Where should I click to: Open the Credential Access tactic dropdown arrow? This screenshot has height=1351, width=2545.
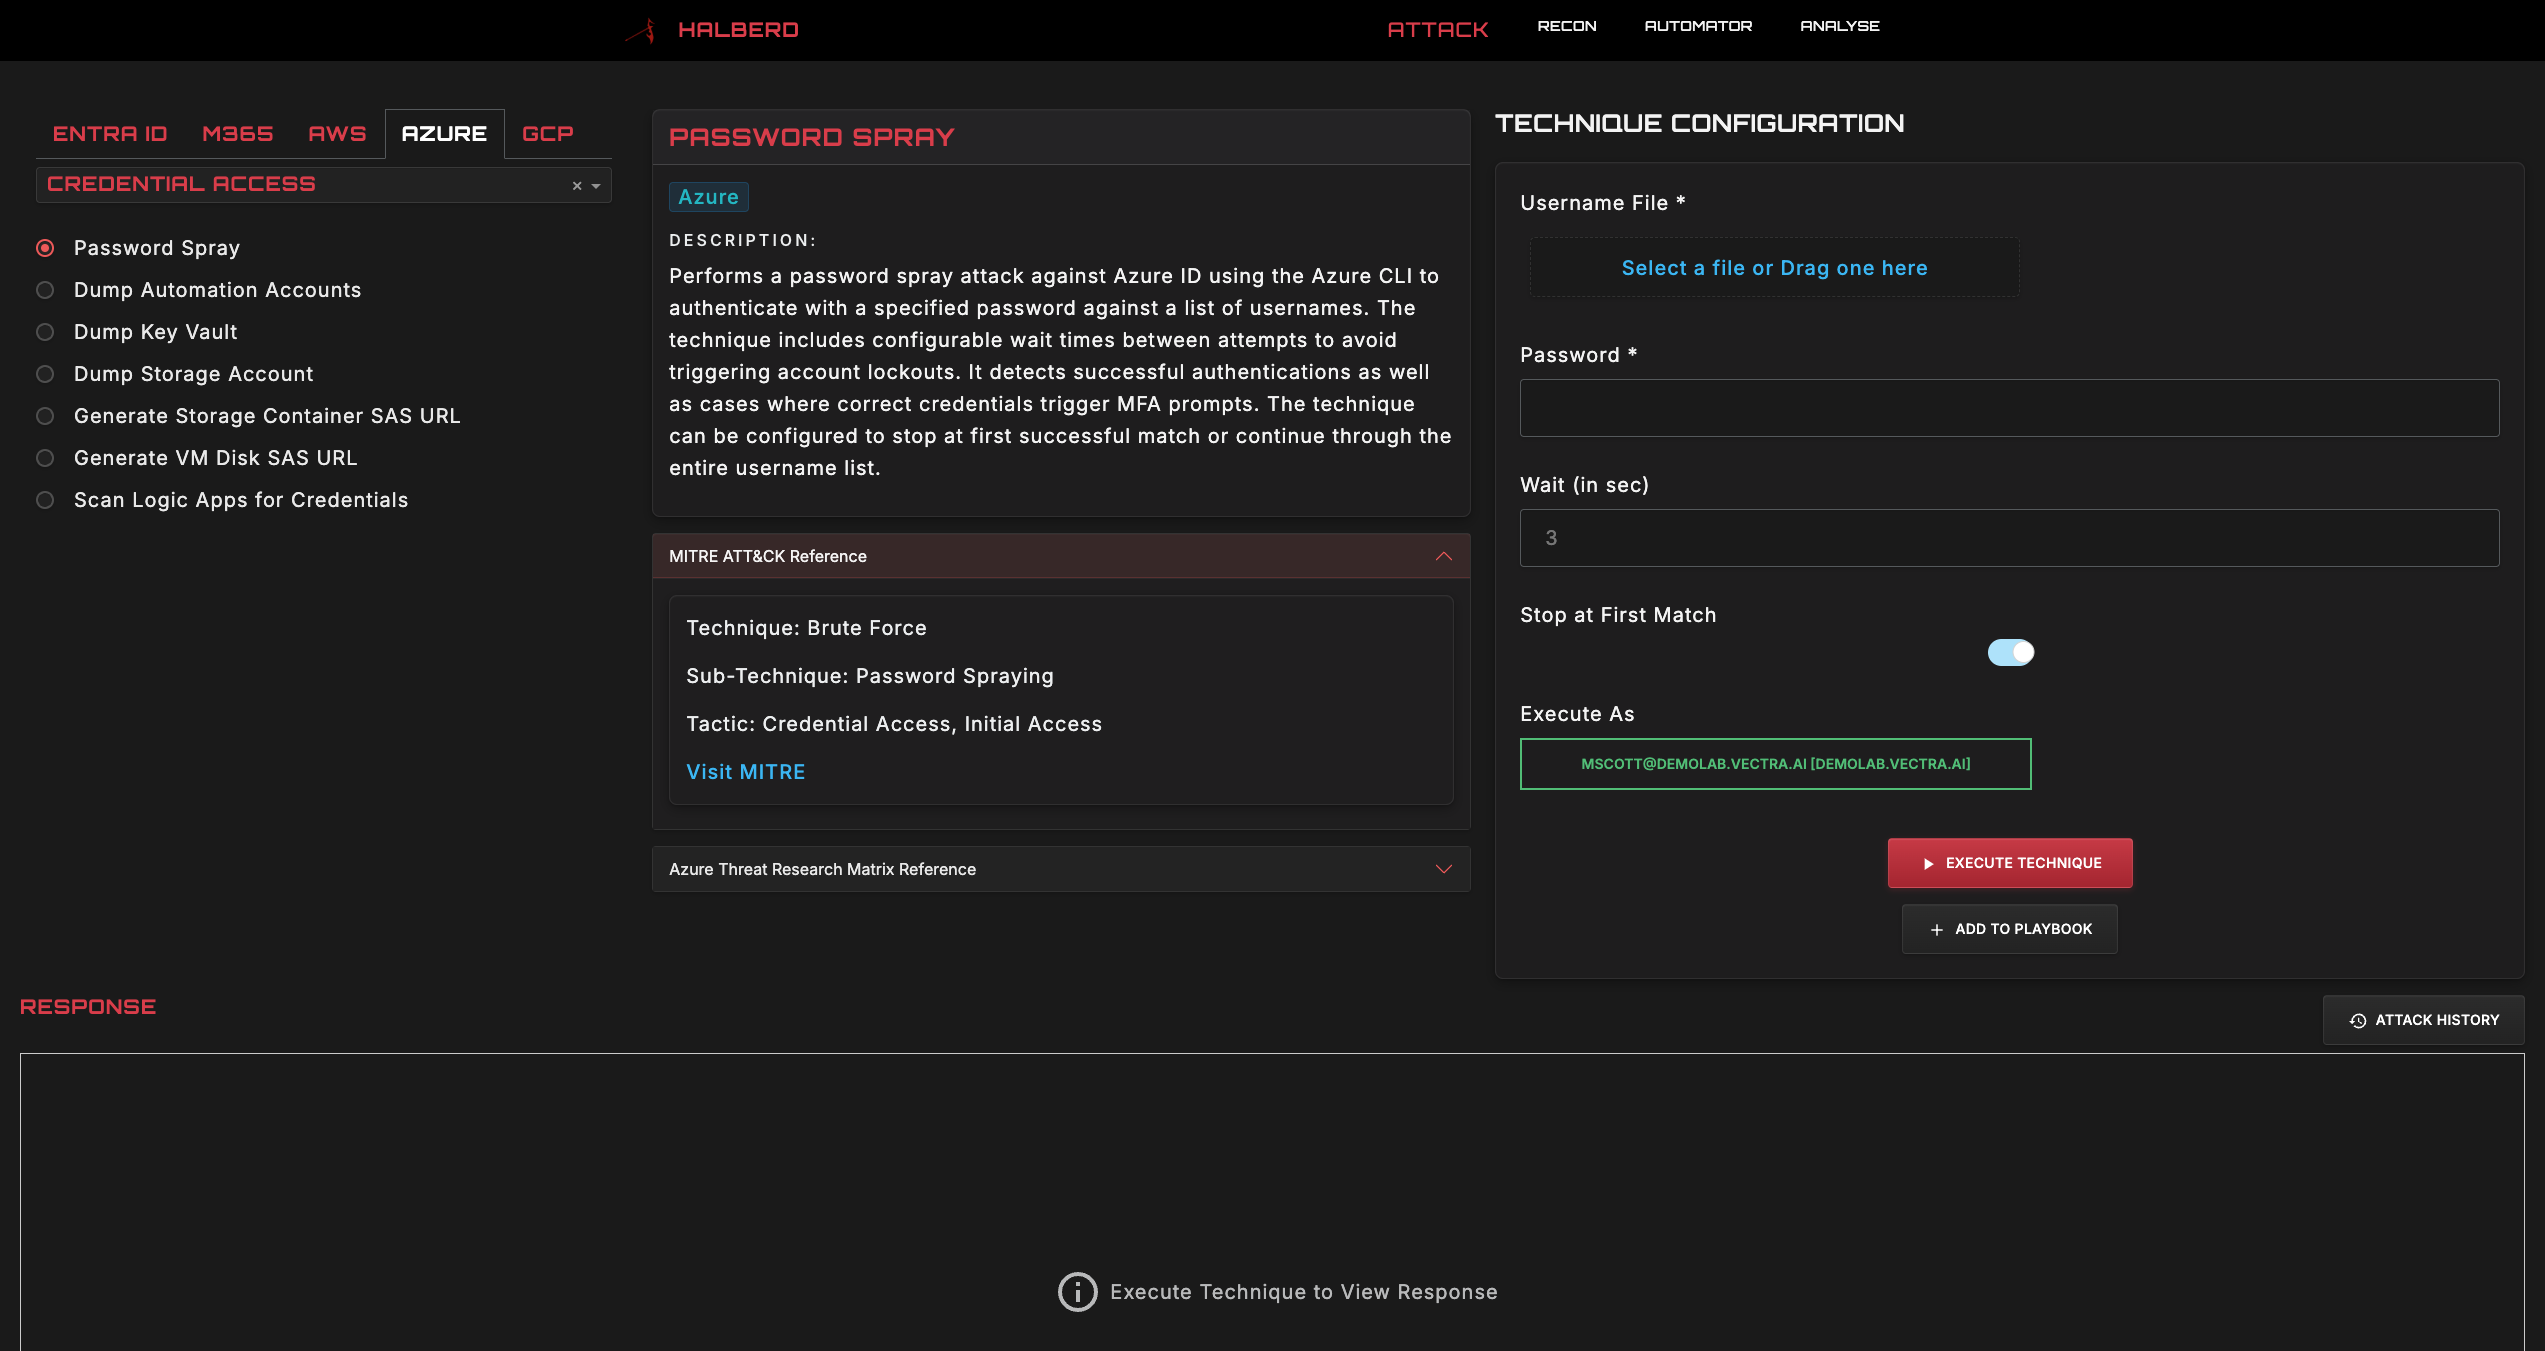pos(596,186)
